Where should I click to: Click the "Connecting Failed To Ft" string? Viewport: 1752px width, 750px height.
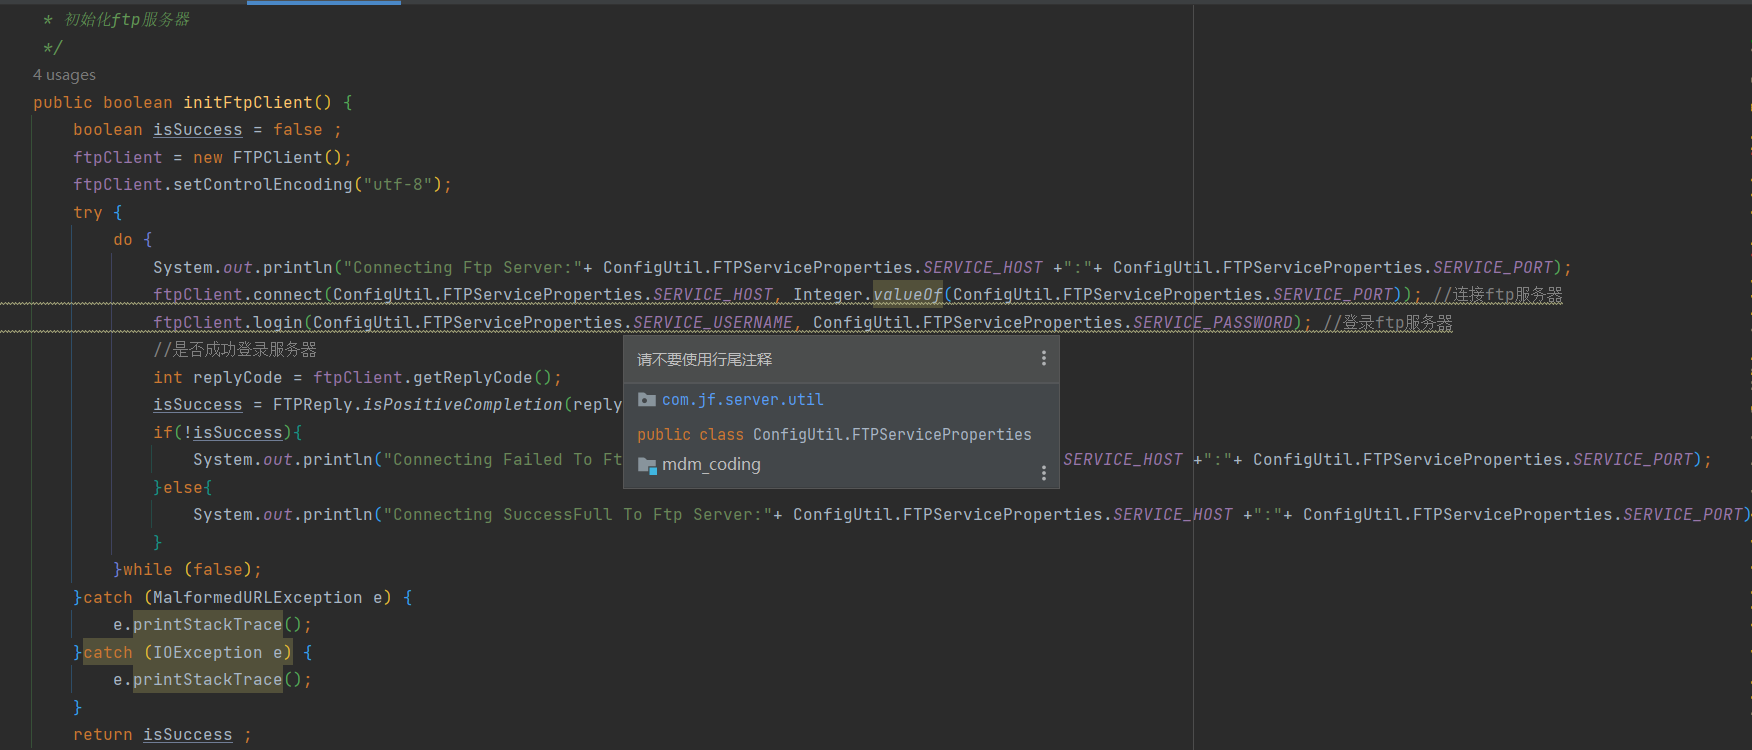pos(503,460)
